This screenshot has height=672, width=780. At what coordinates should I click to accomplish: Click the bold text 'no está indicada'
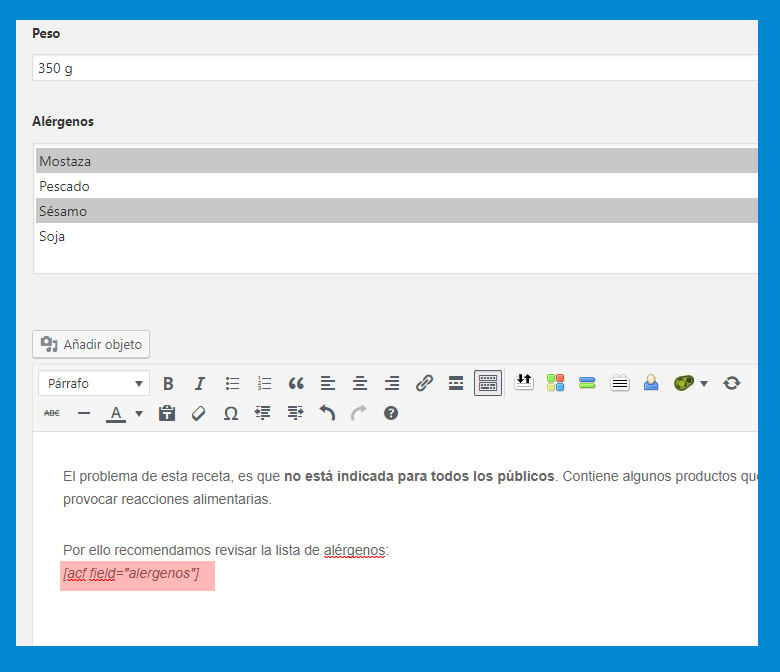coord(339,477)
